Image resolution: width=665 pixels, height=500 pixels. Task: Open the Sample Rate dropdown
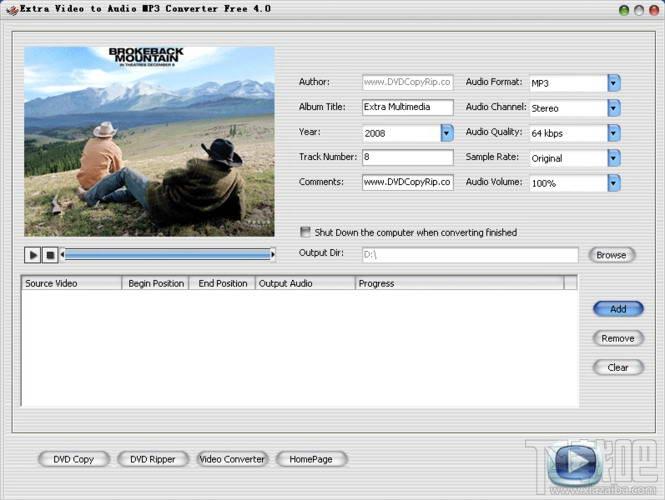[614, 158]
